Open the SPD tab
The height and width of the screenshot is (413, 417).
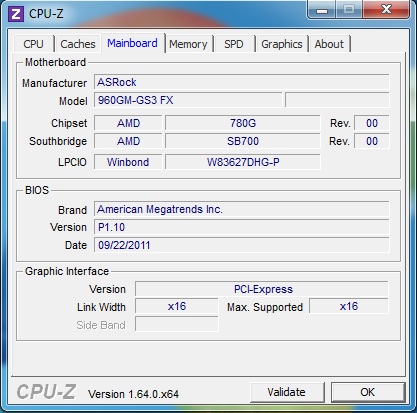pos(234,44)
